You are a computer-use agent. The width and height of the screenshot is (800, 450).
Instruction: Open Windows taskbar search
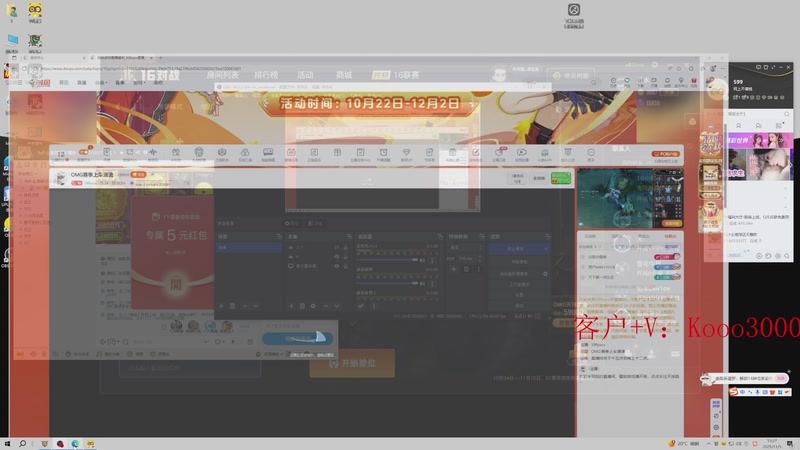click(x=22, y=444)
